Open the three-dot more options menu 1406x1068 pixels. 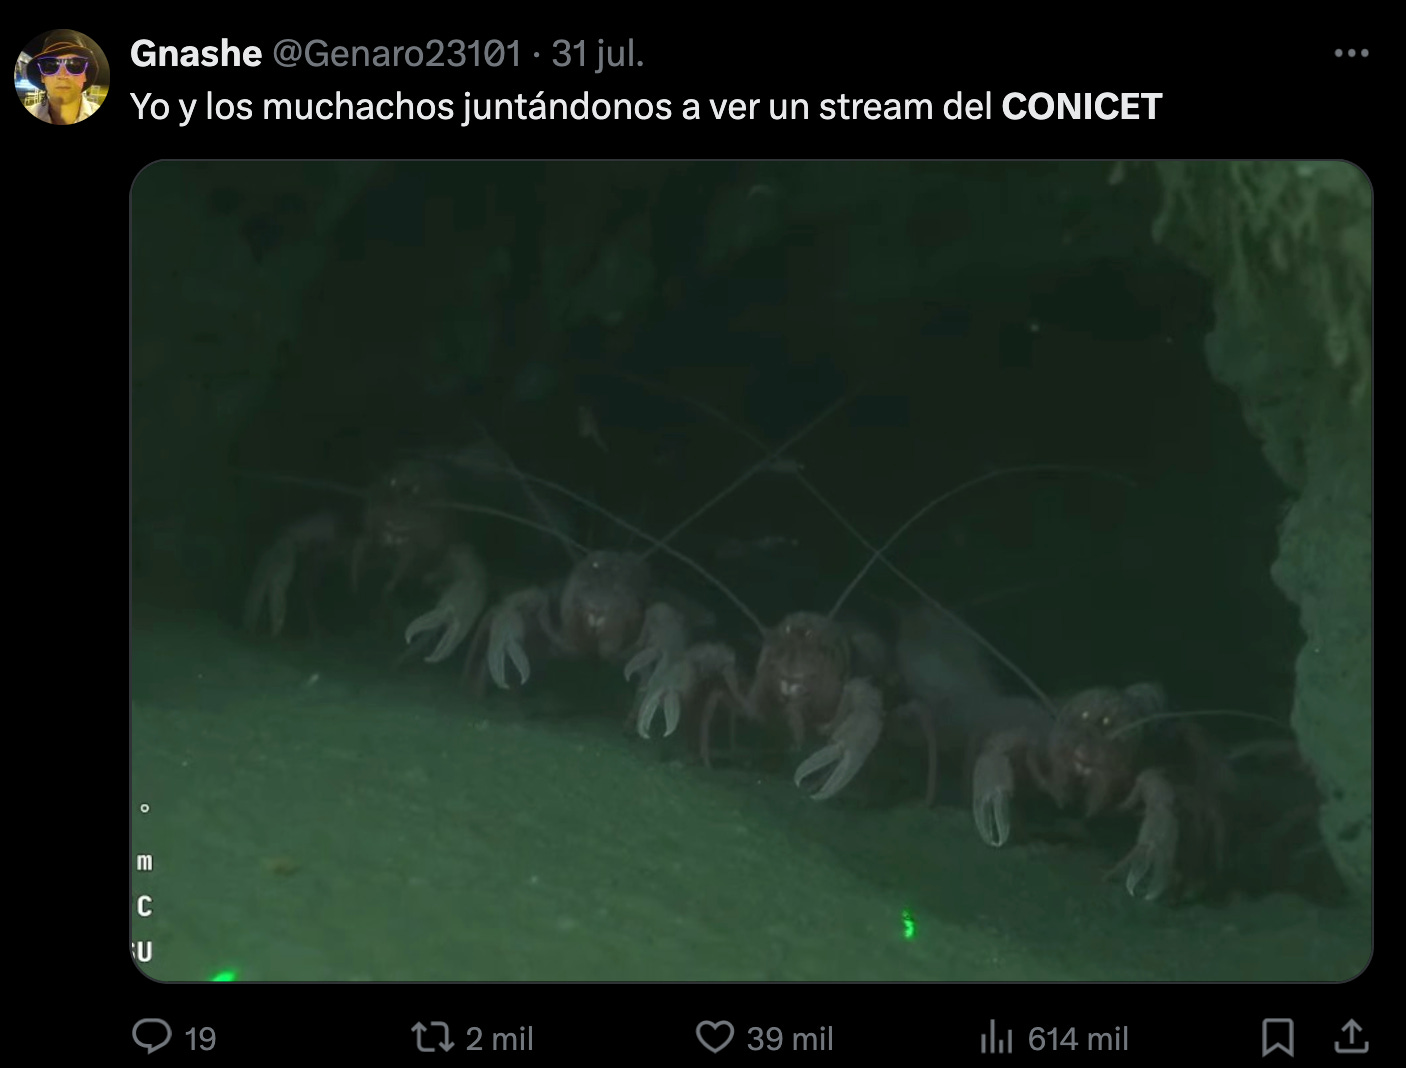(x=1351, y=53)
